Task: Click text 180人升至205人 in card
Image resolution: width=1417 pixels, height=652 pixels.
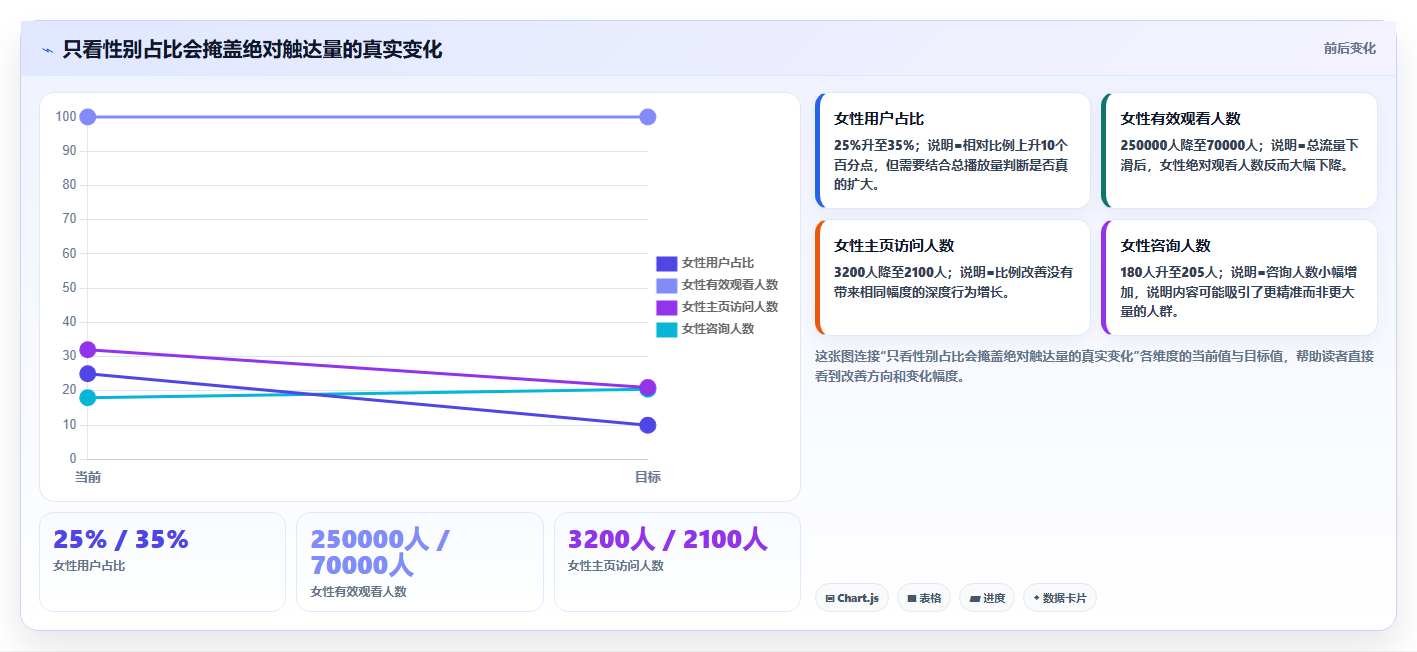Action: pyautogui.click(x=1170, y=272)
